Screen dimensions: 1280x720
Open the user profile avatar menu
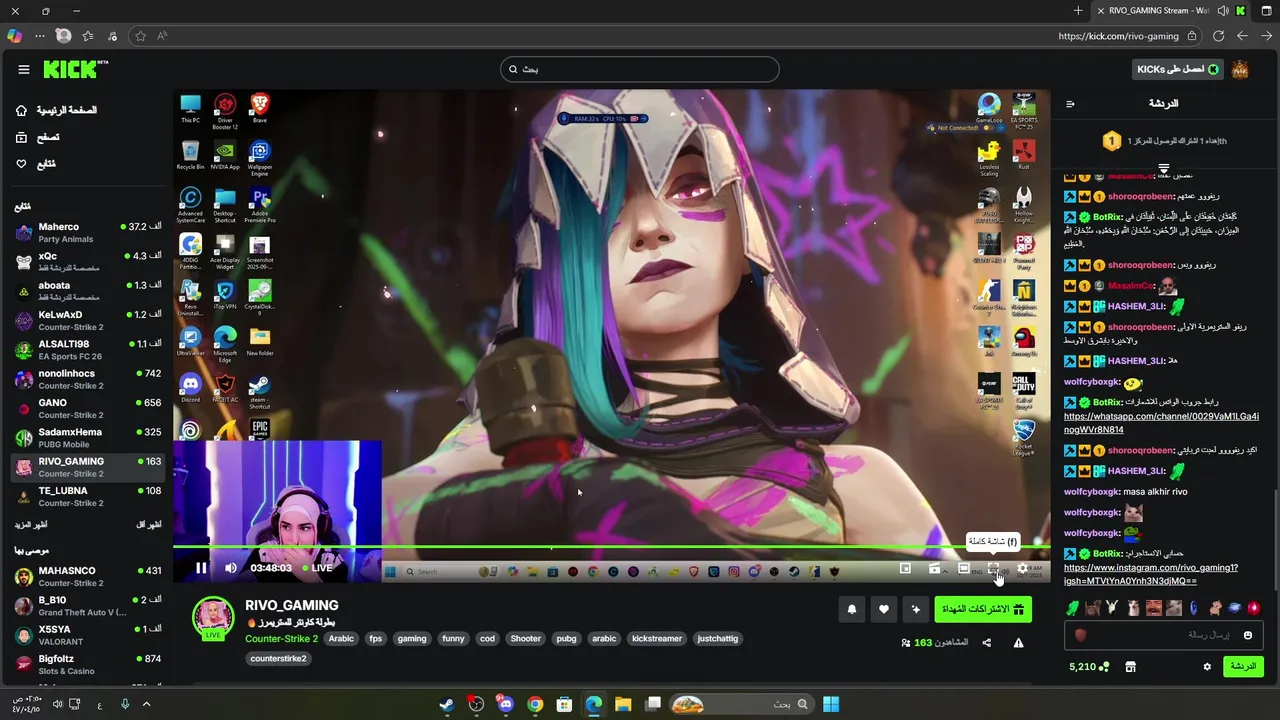[1240, 69]
